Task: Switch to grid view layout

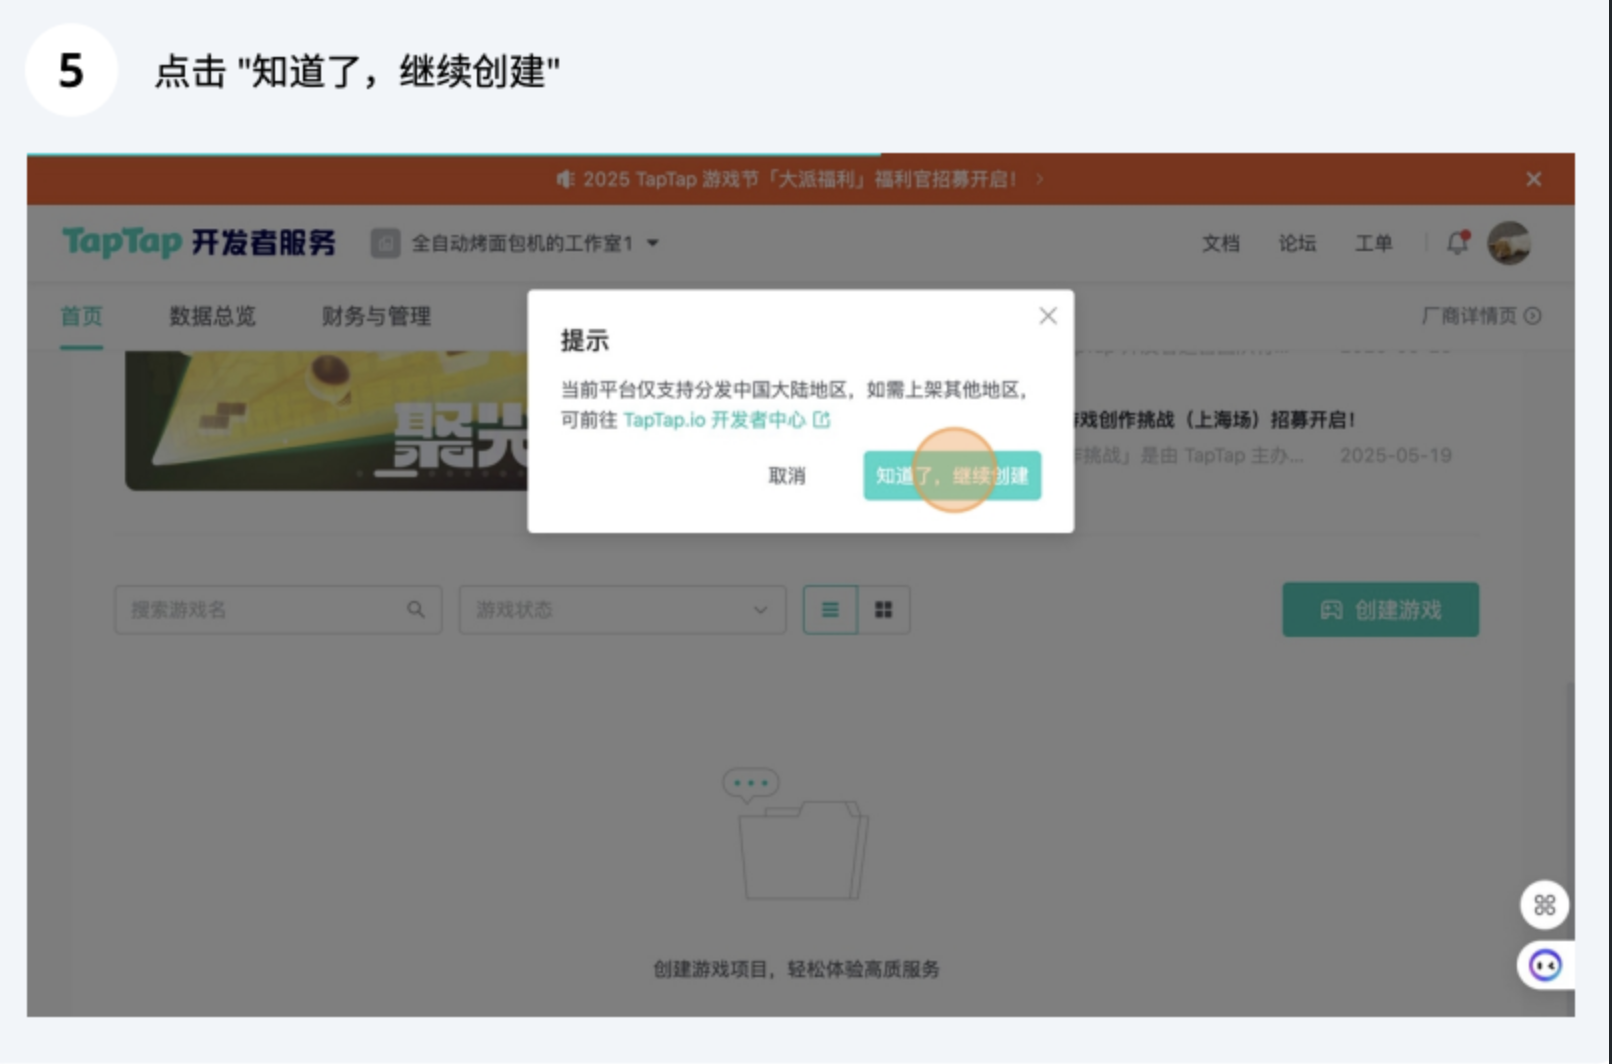Action: click(x=884, y=610)
